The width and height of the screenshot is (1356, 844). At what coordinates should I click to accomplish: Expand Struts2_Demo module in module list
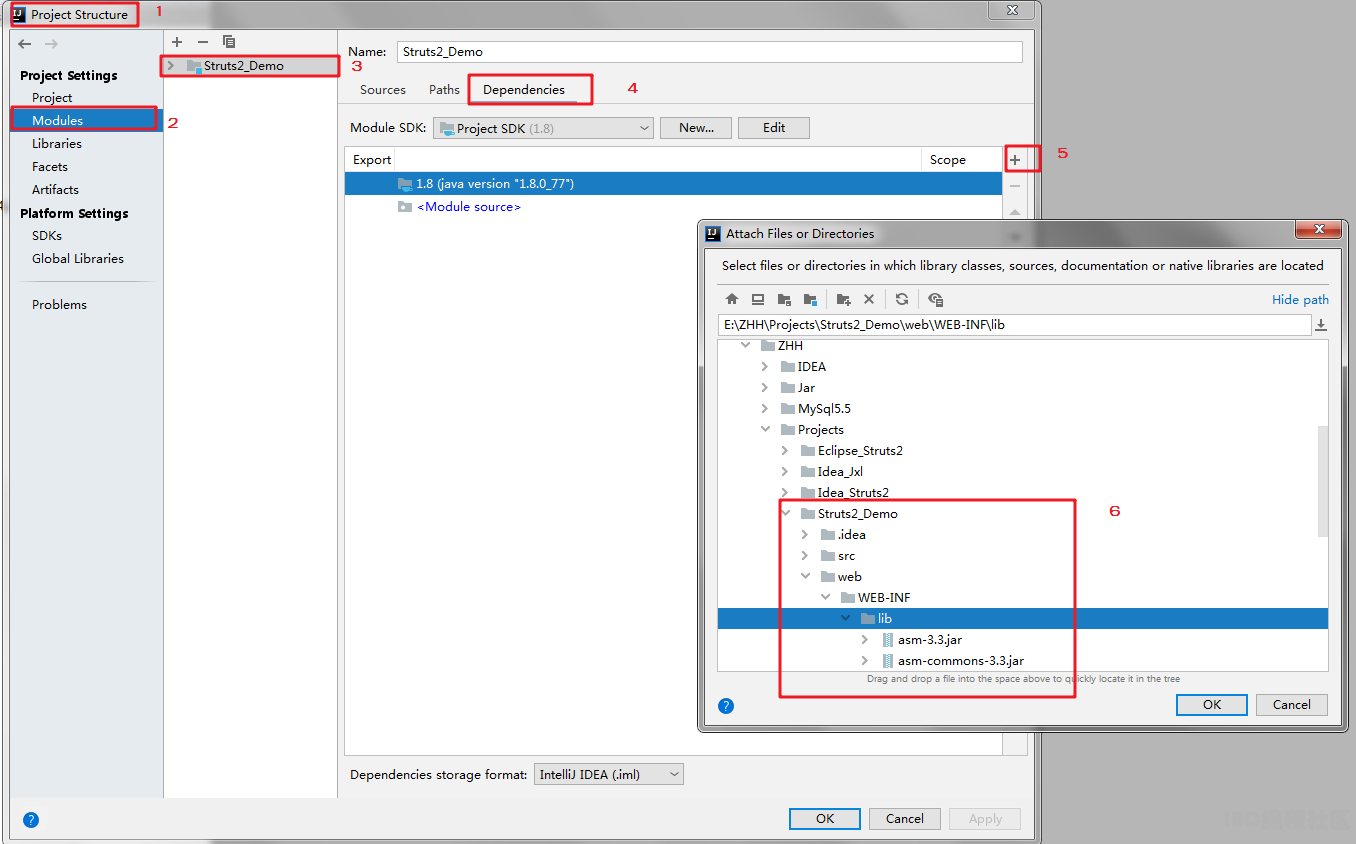[171, 66]
